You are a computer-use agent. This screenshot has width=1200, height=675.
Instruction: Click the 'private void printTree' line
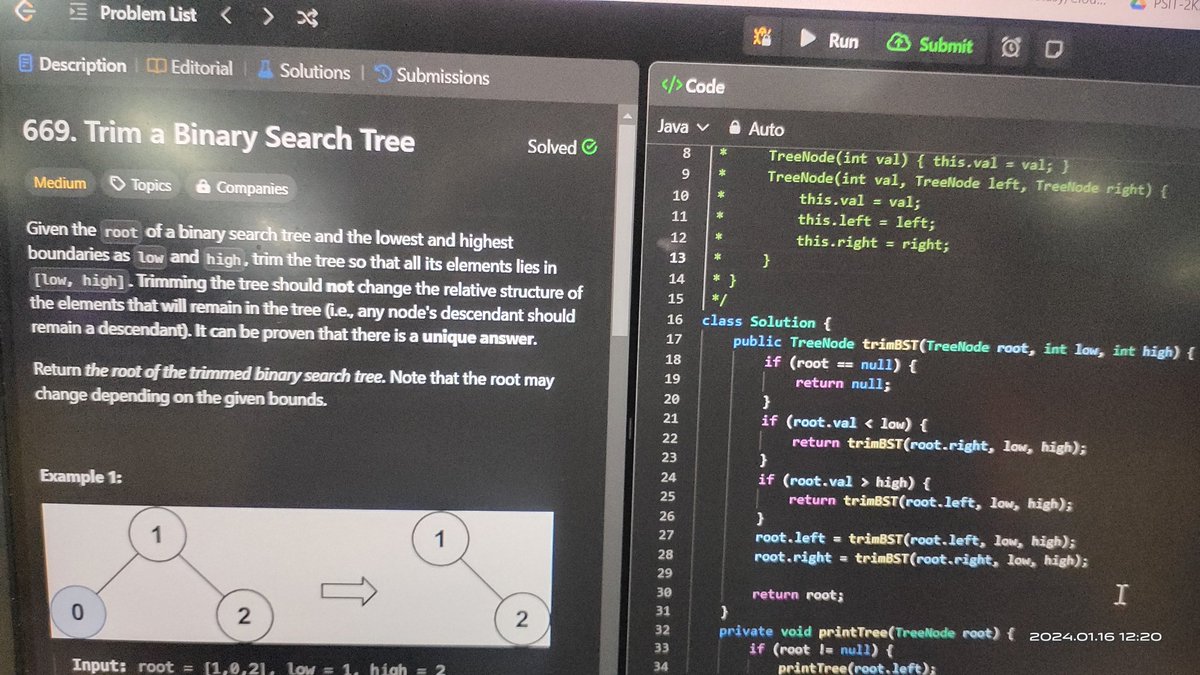pos(867,633)
